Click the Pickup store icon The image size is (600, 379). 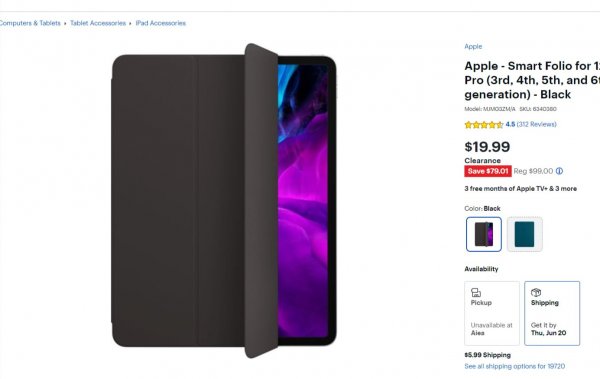(476, 293)
